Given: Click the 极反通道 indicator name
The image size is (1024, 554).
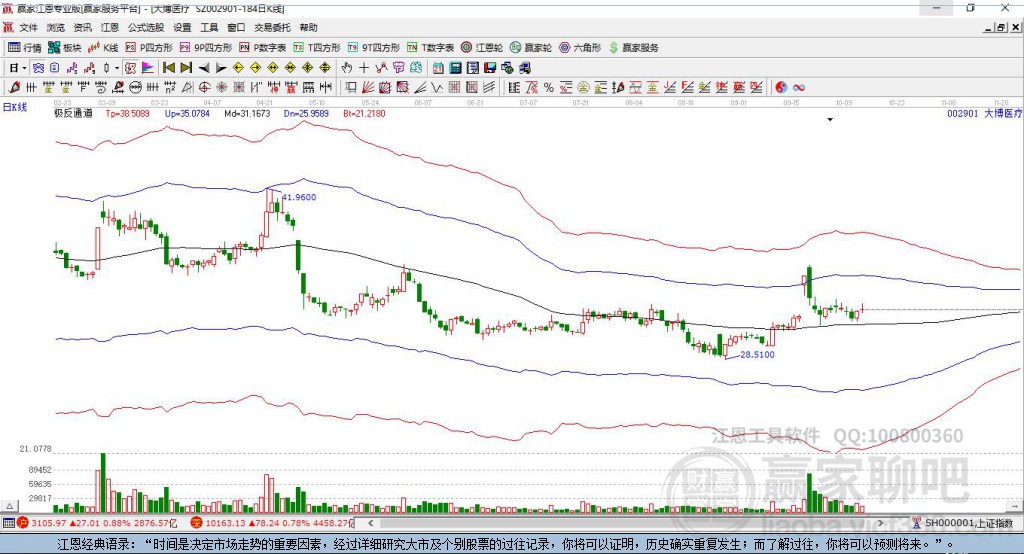Looking at the screenshot, I should [73, 113].
